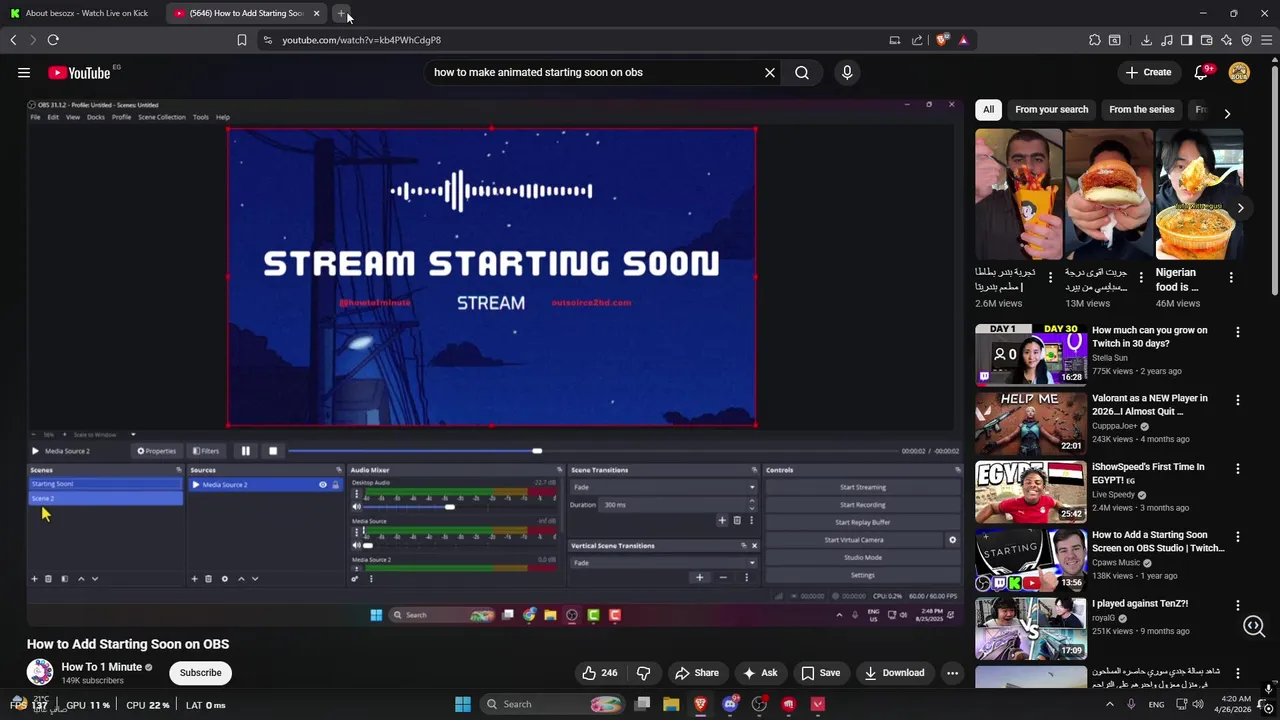Image resolution: width=1280 pixels, height=720 pixels.
Task: Select the From the series chip
Action: [1141, 110]
